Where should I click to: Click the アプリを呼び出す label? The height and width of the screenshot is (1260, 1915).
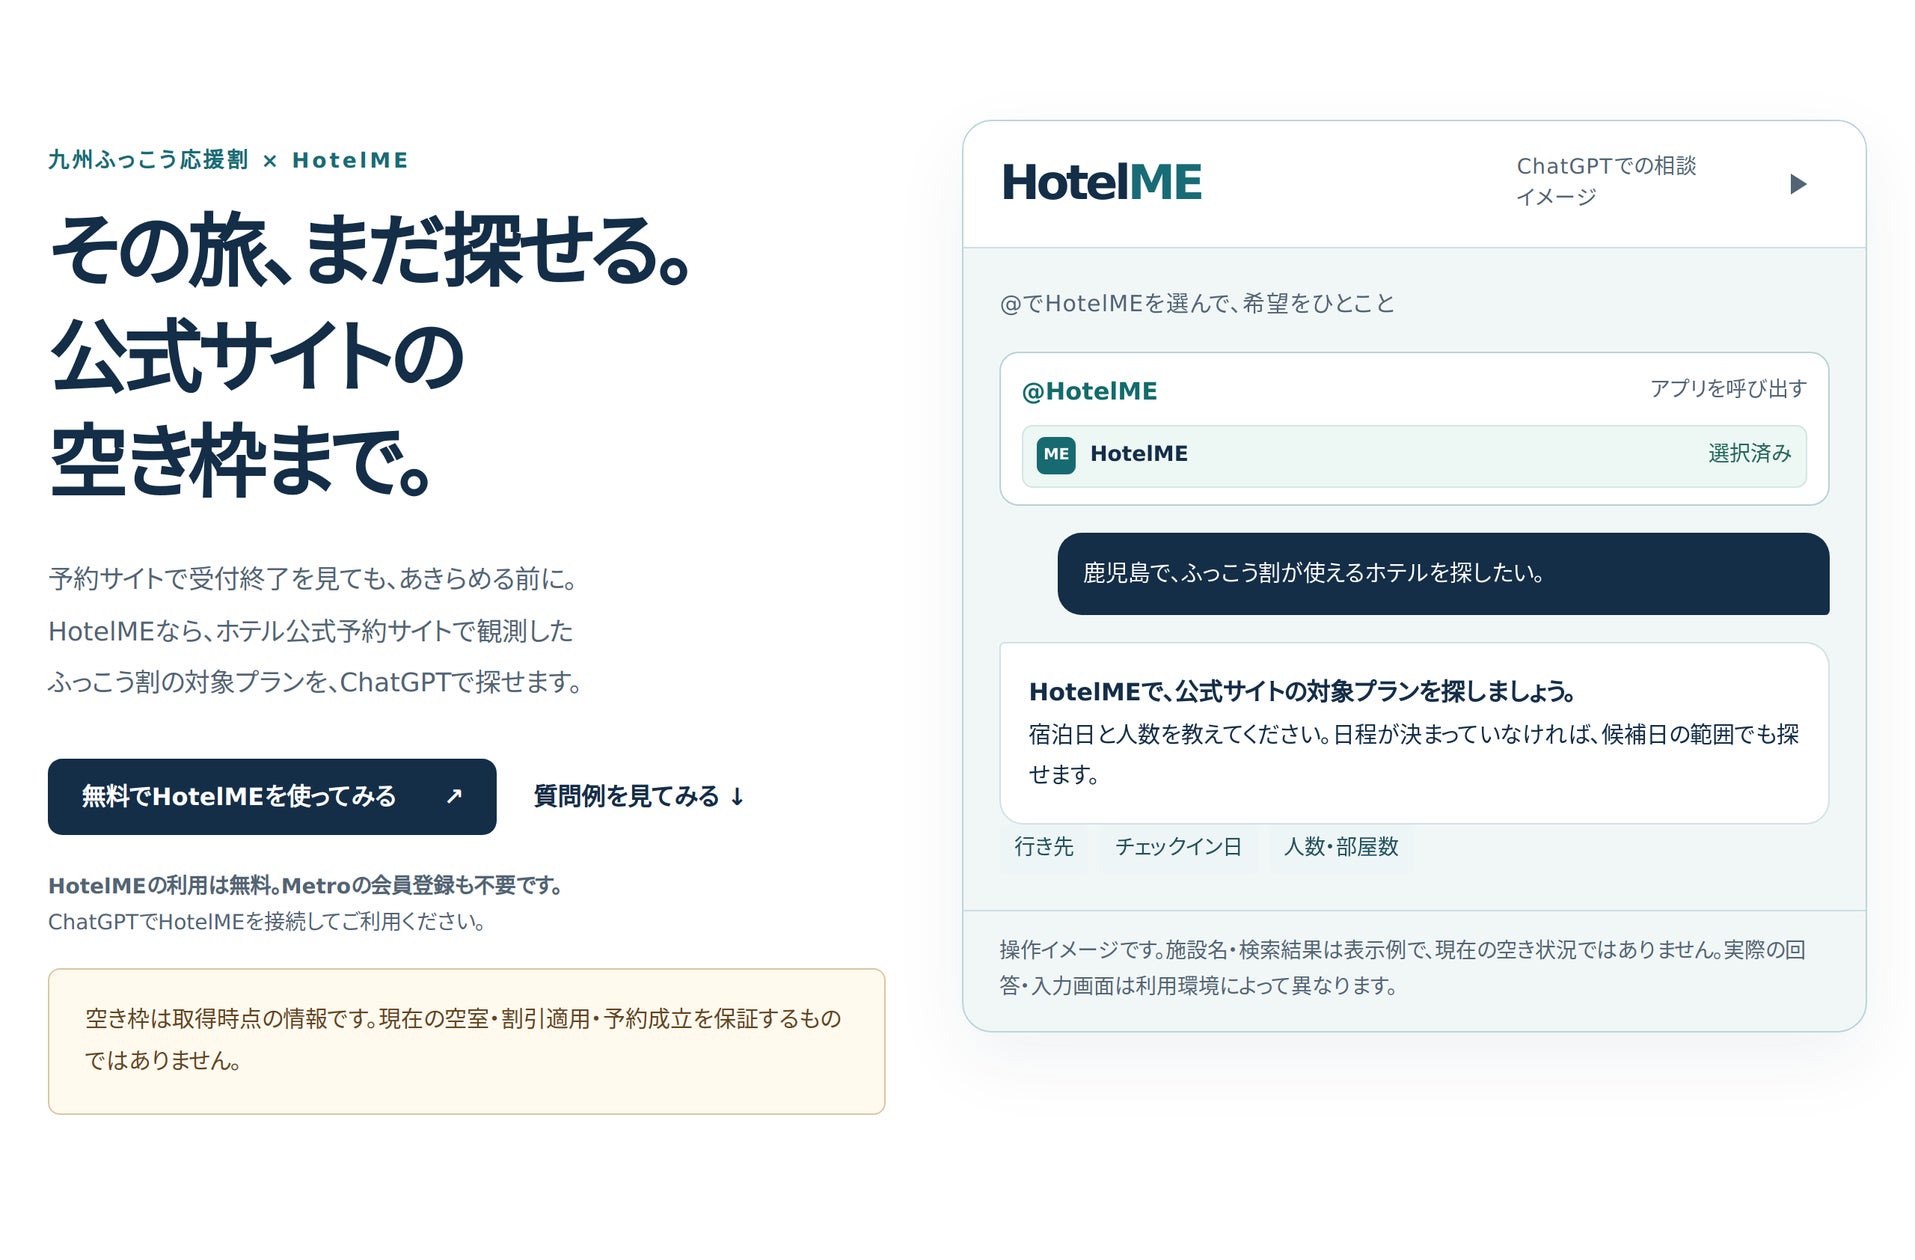(x=1728, y=389)
